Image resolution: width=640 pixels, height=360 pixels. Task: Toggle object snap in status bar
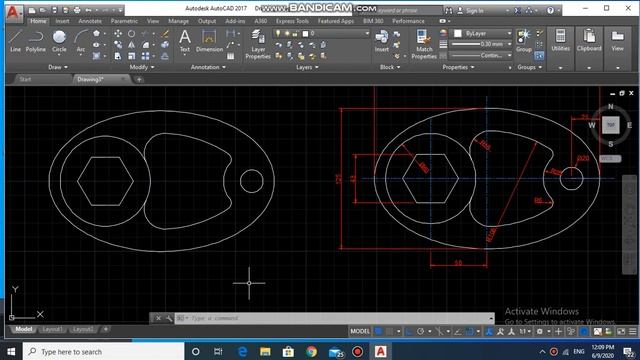470,331
